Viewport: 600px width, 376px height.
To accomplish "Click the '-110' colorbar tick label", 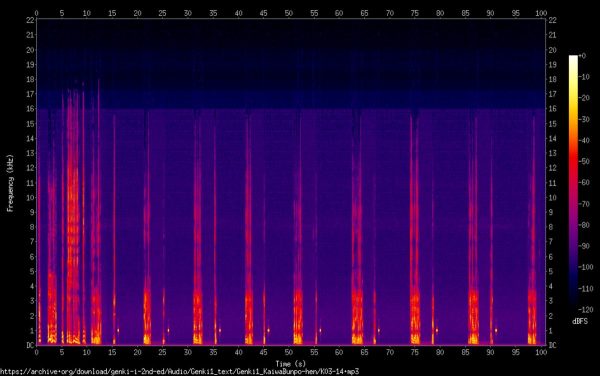I will pyautogui.click(x=586, y=288).
